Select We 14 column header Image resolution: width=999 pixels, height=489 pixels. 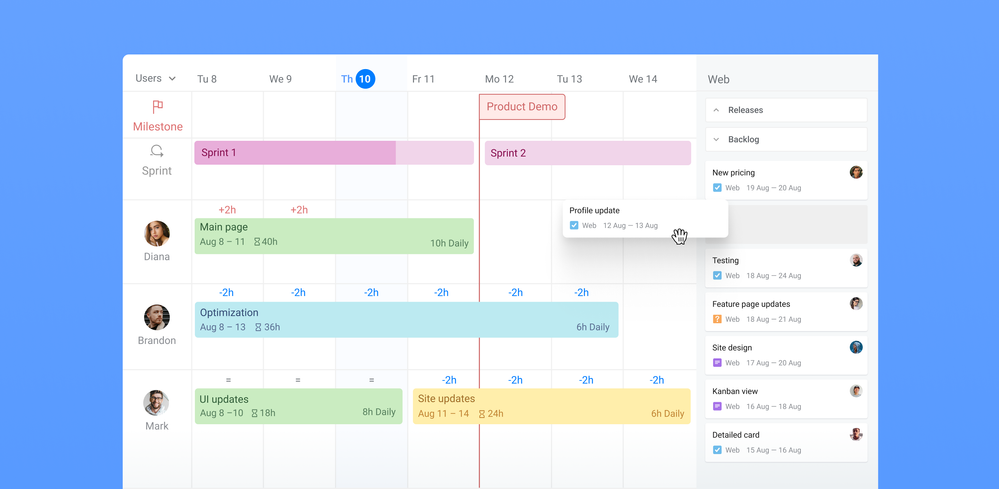pyautogui.click(x=643, y=79)
